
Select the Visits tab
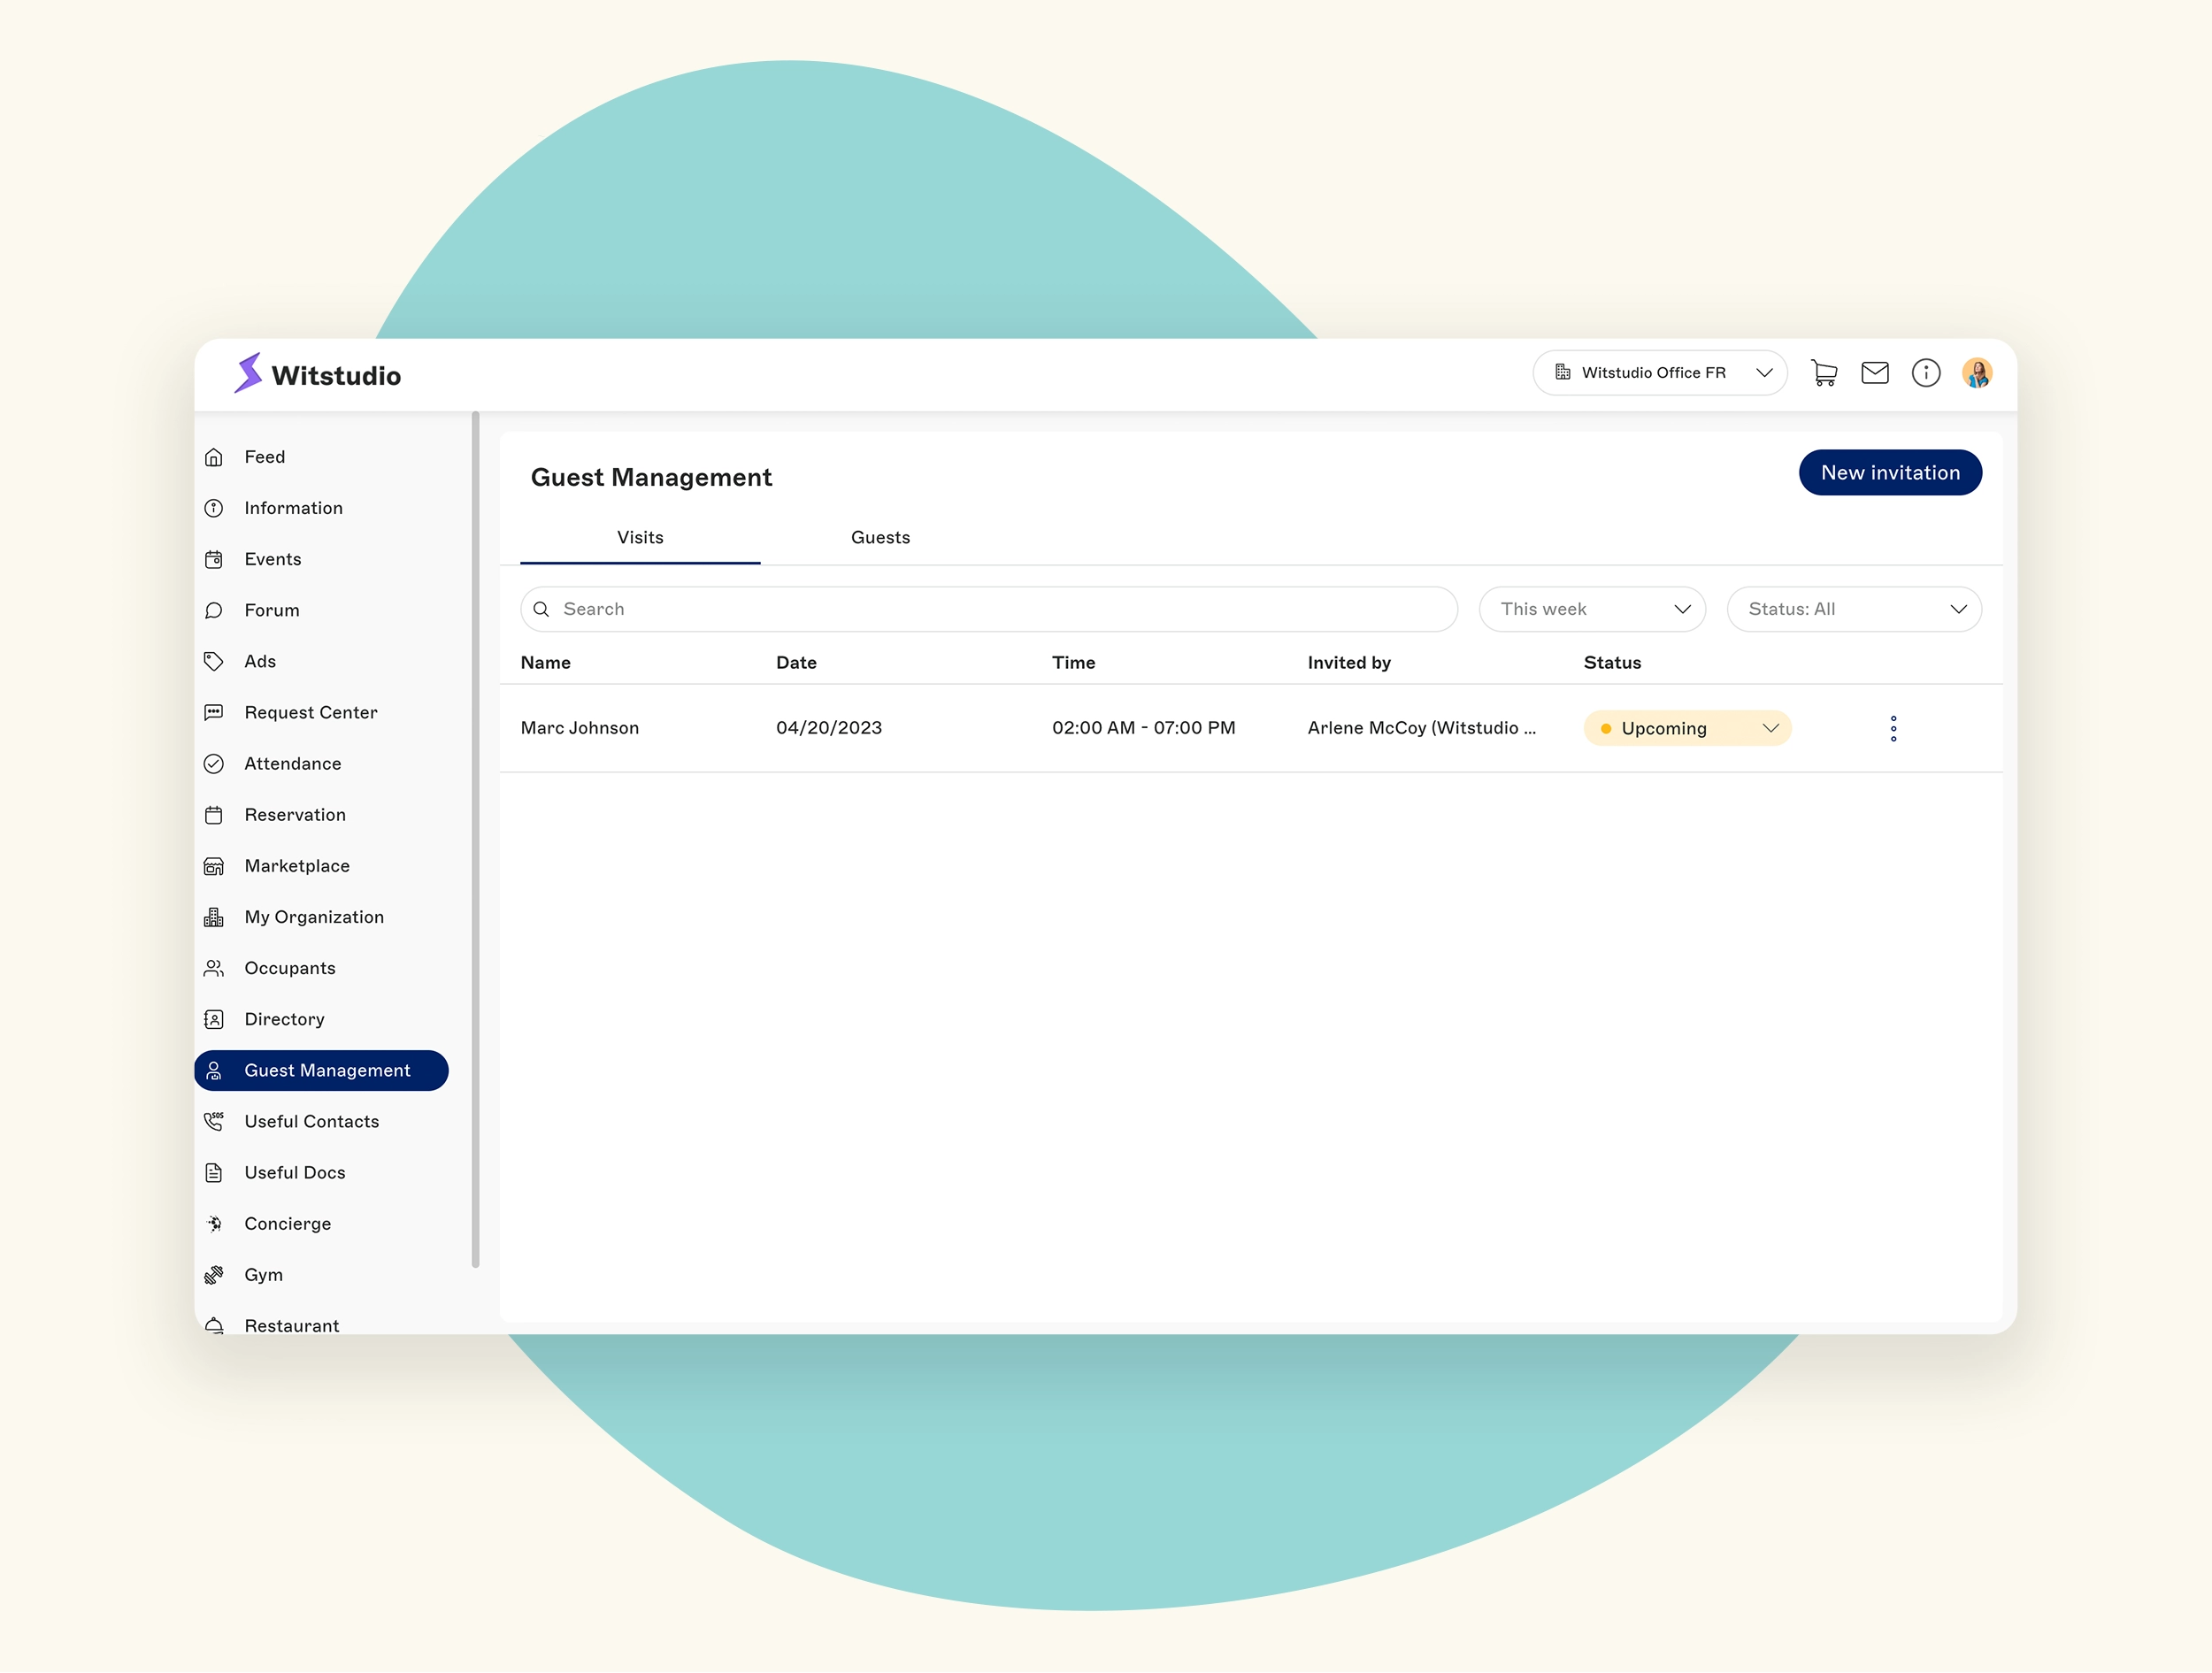pyautogui.click(x=640, y=537)
